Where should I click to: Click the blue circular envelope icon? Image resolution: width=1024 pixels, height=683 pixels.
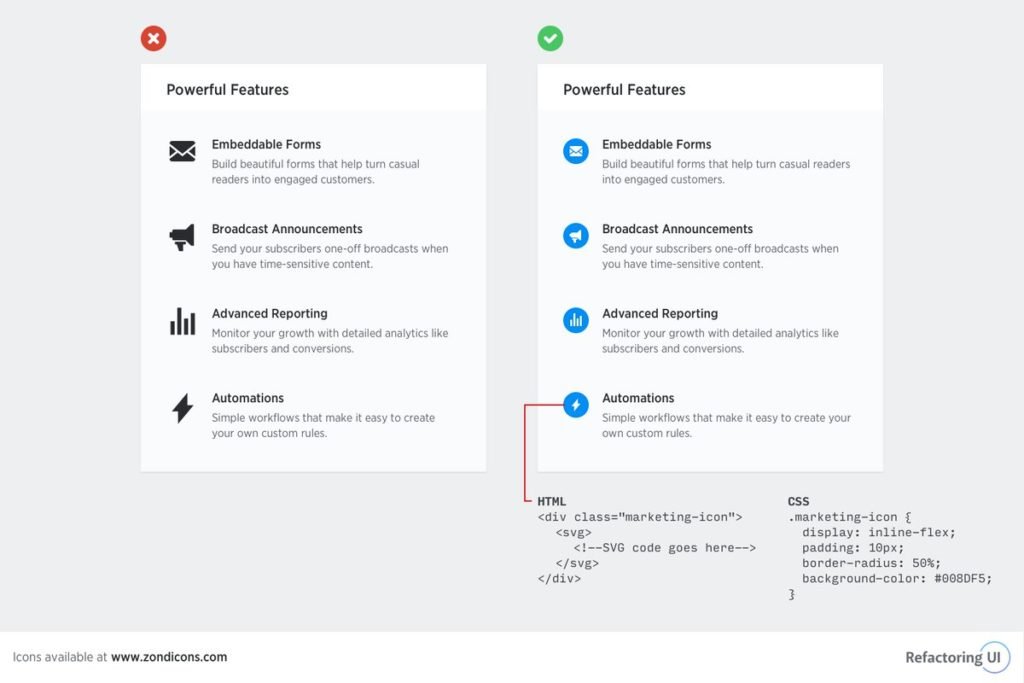pos(575,151)
